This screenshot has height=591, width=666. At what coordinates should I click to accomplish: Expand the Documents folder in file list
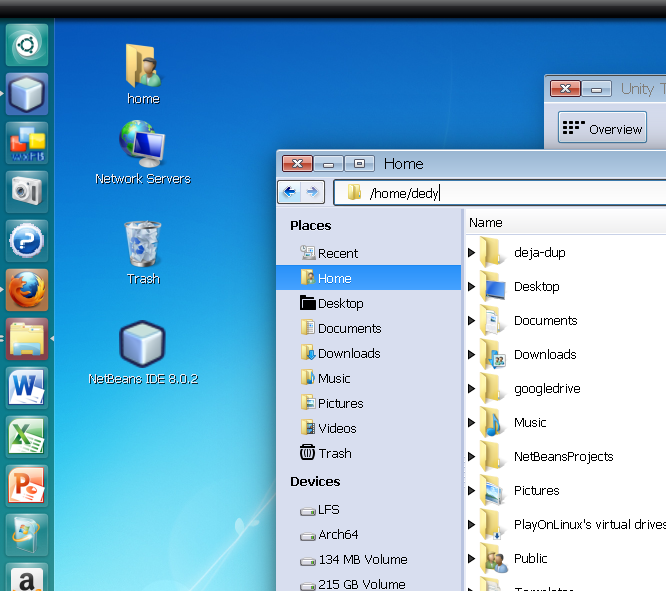tap(471, 320)
